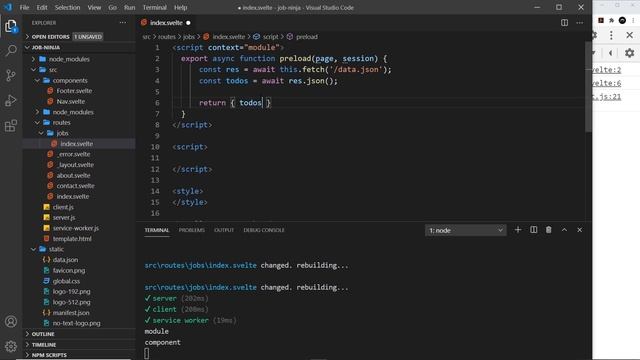The image size is (640, 360).
Task: Click the 'preload' breadcrumb item
Action: pyautogui.click(x=302, y=37)
